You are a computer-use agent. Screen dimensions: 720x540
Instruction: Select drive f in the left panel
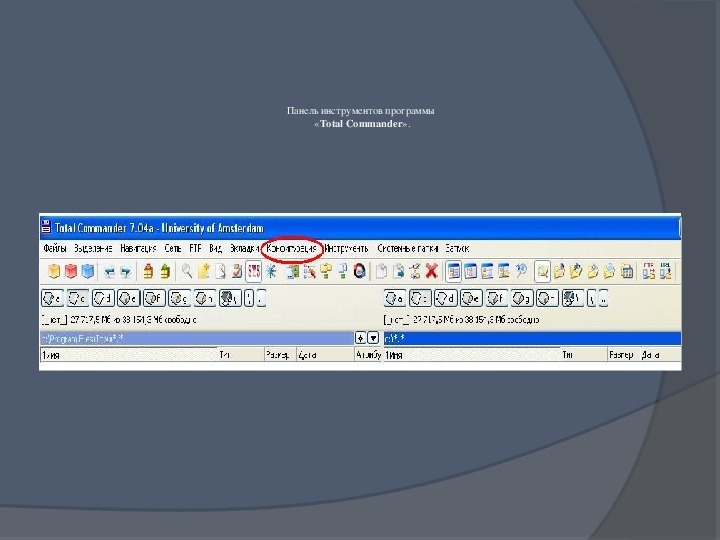pos(154,298)
